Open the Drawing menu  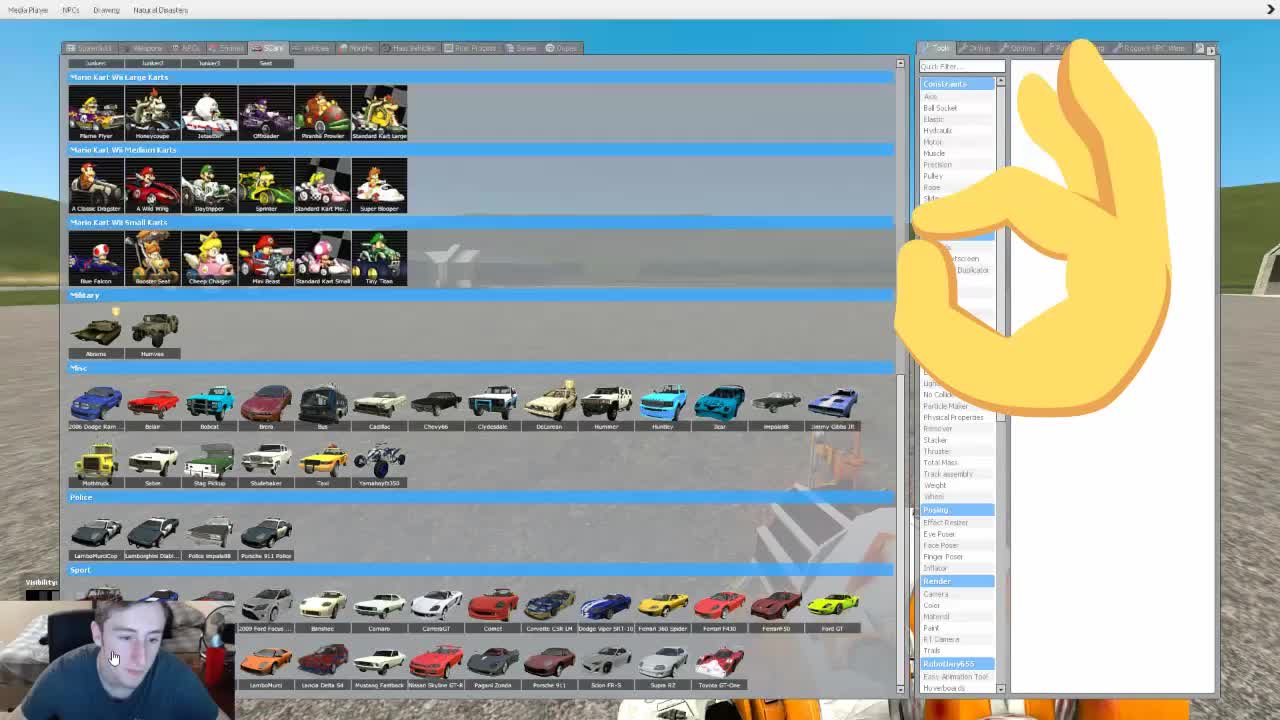106,10
